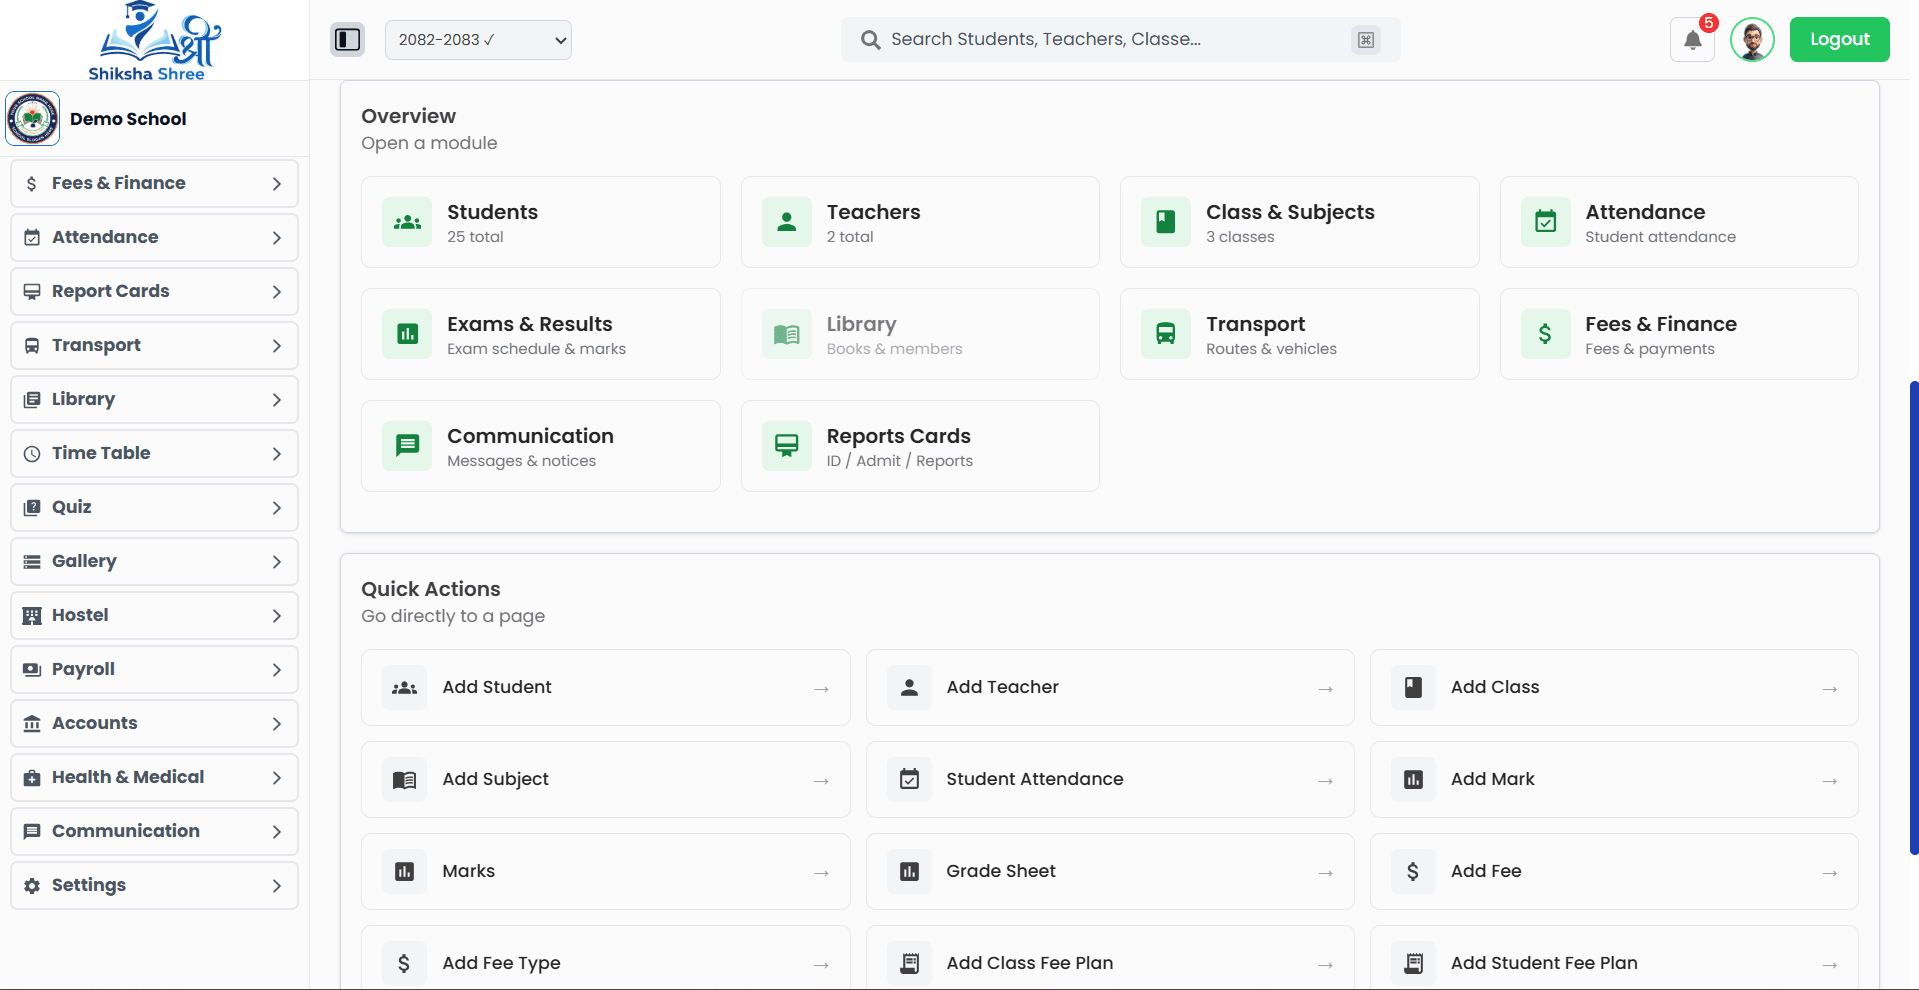Viewport: 1919px width, 990px height.
Task: Open the Teachers module icon
Action: click(786, 222)
